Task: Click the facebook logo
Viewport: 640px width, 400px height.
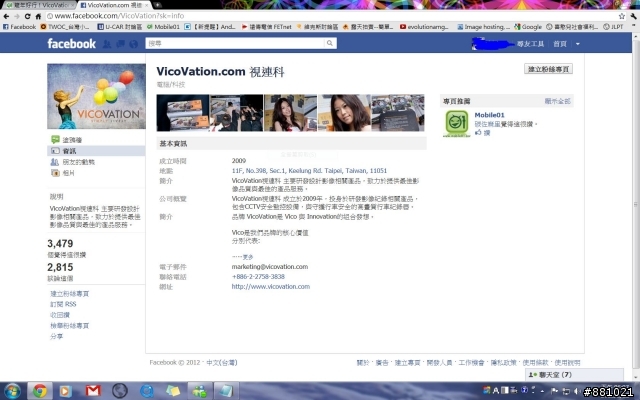Action: coord(71,43)
